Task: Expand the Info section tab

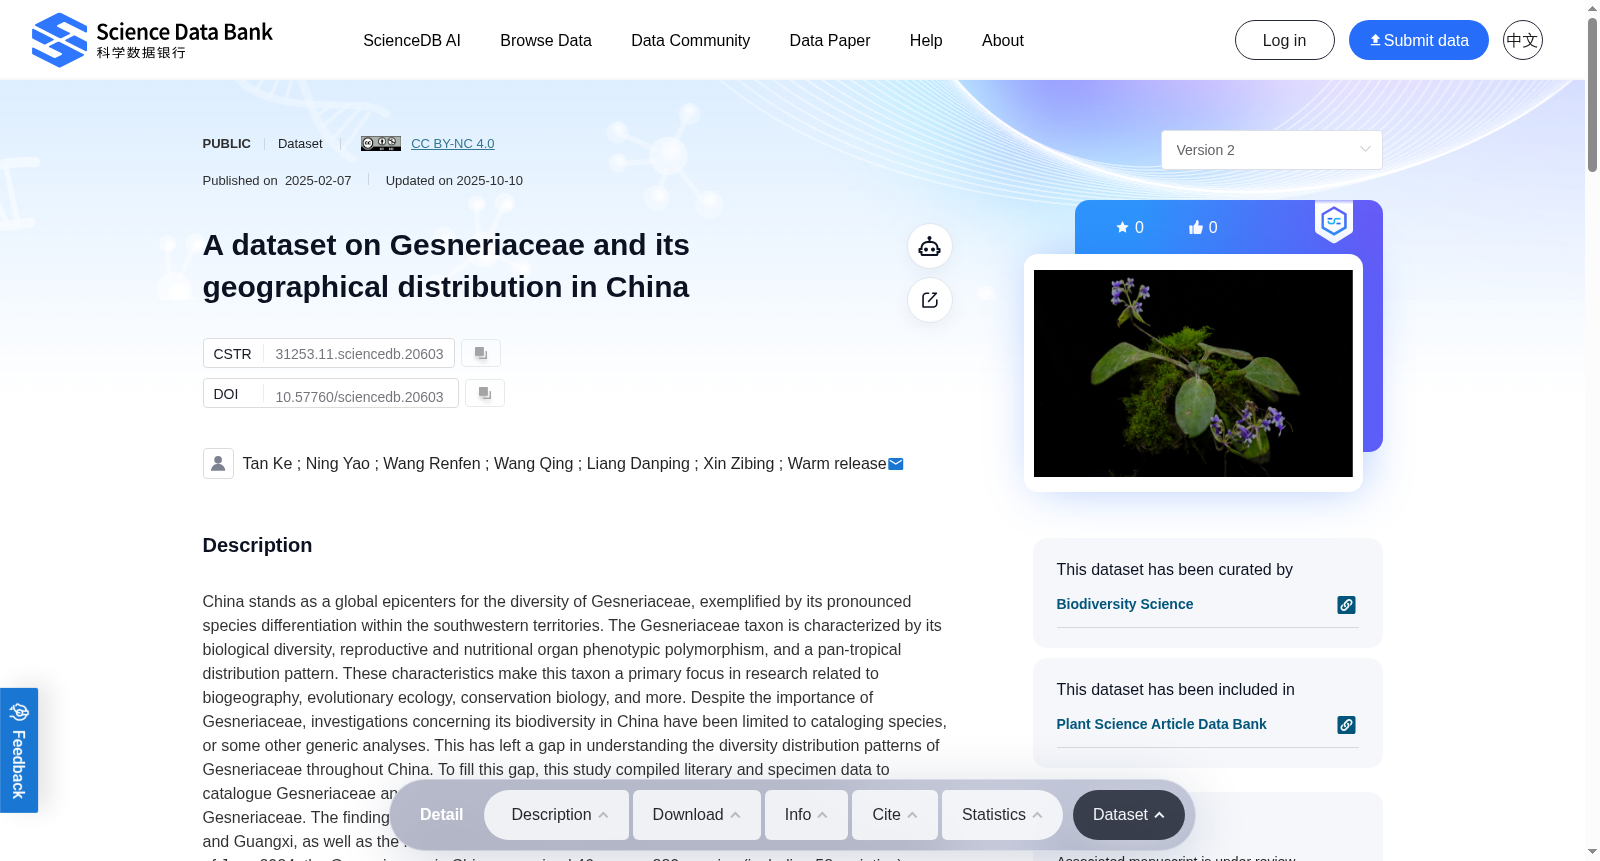Action: coord(806,815)
